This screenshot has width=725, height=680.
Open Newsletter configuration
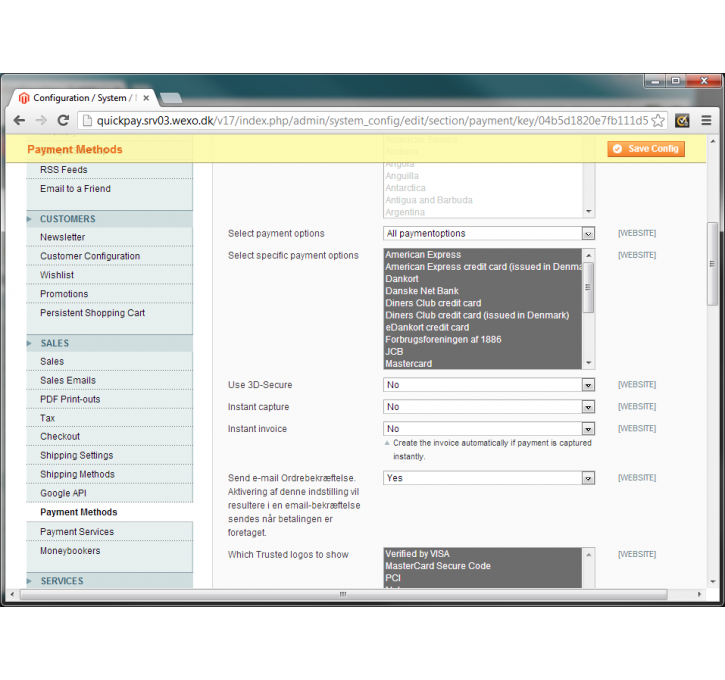(x=62, y=237)
